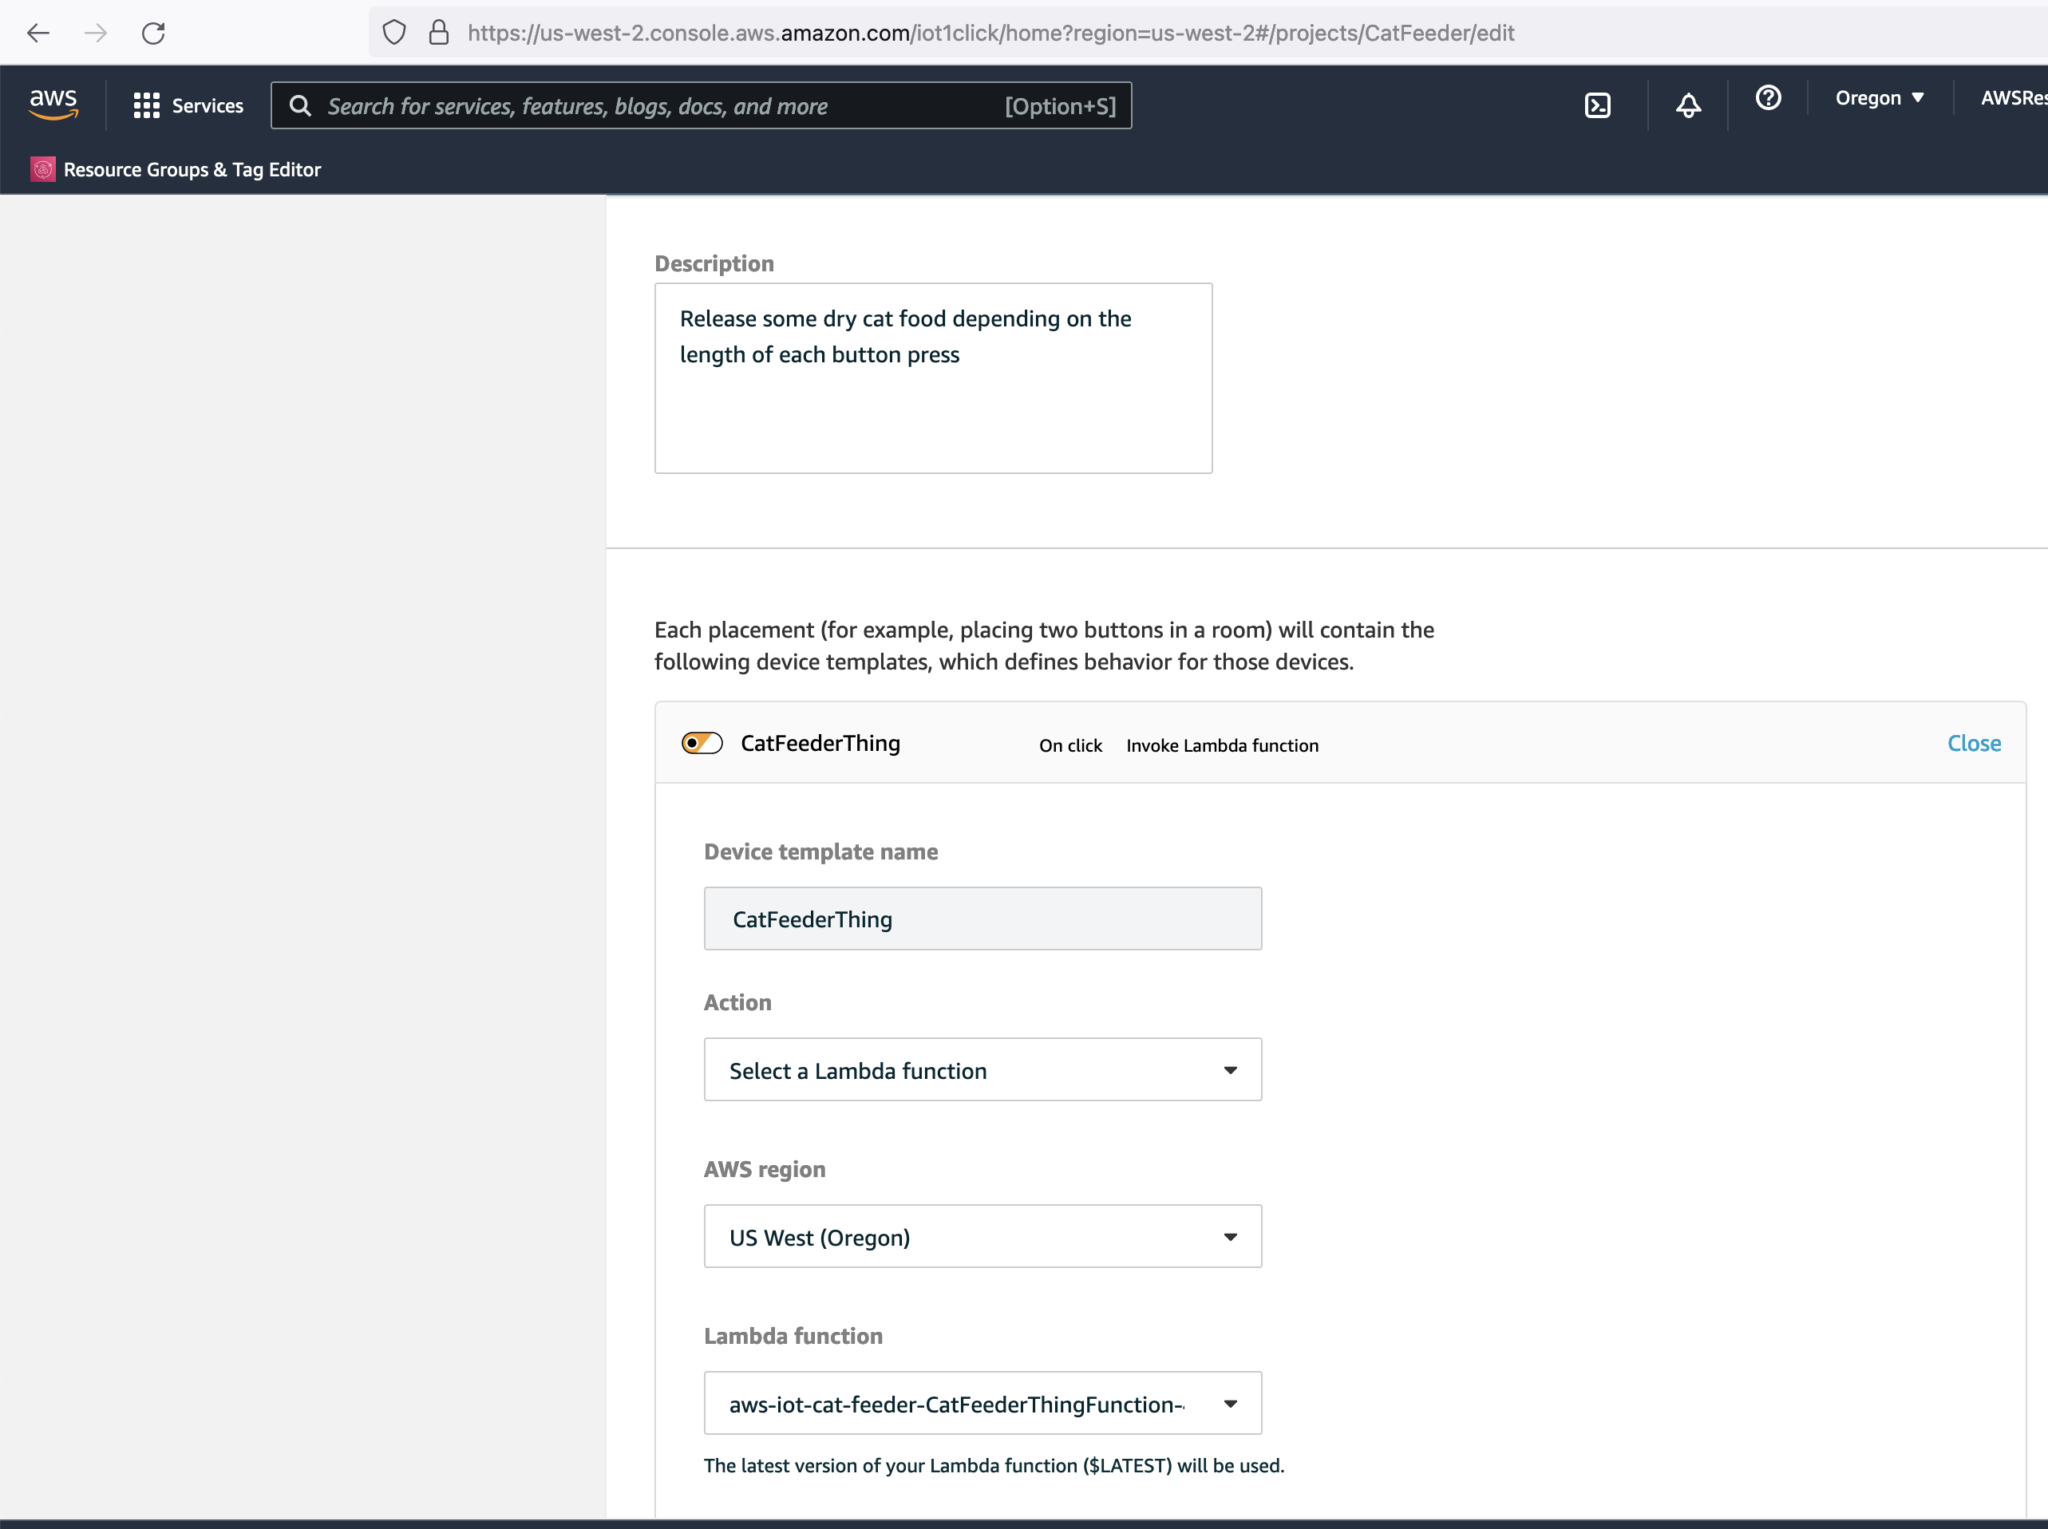
Task: Reload the page with the refresh icon
Action: click(x=153, y=33)
